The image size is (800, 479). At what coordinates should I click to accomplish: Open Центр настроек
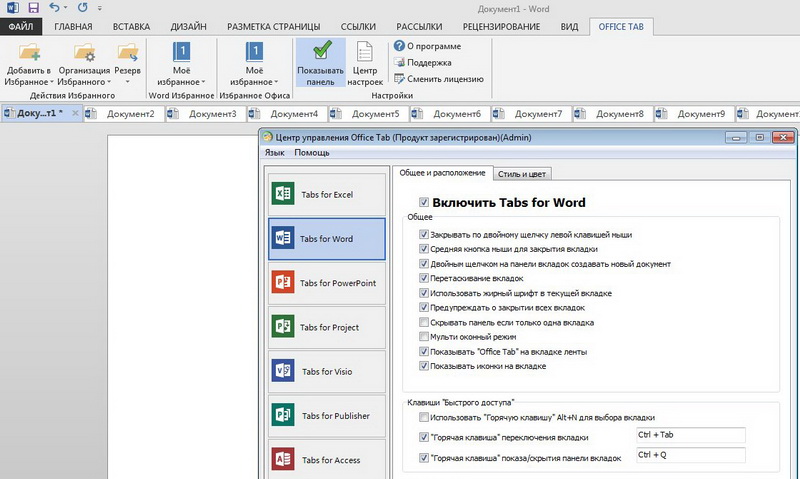[x=365, y=62]
